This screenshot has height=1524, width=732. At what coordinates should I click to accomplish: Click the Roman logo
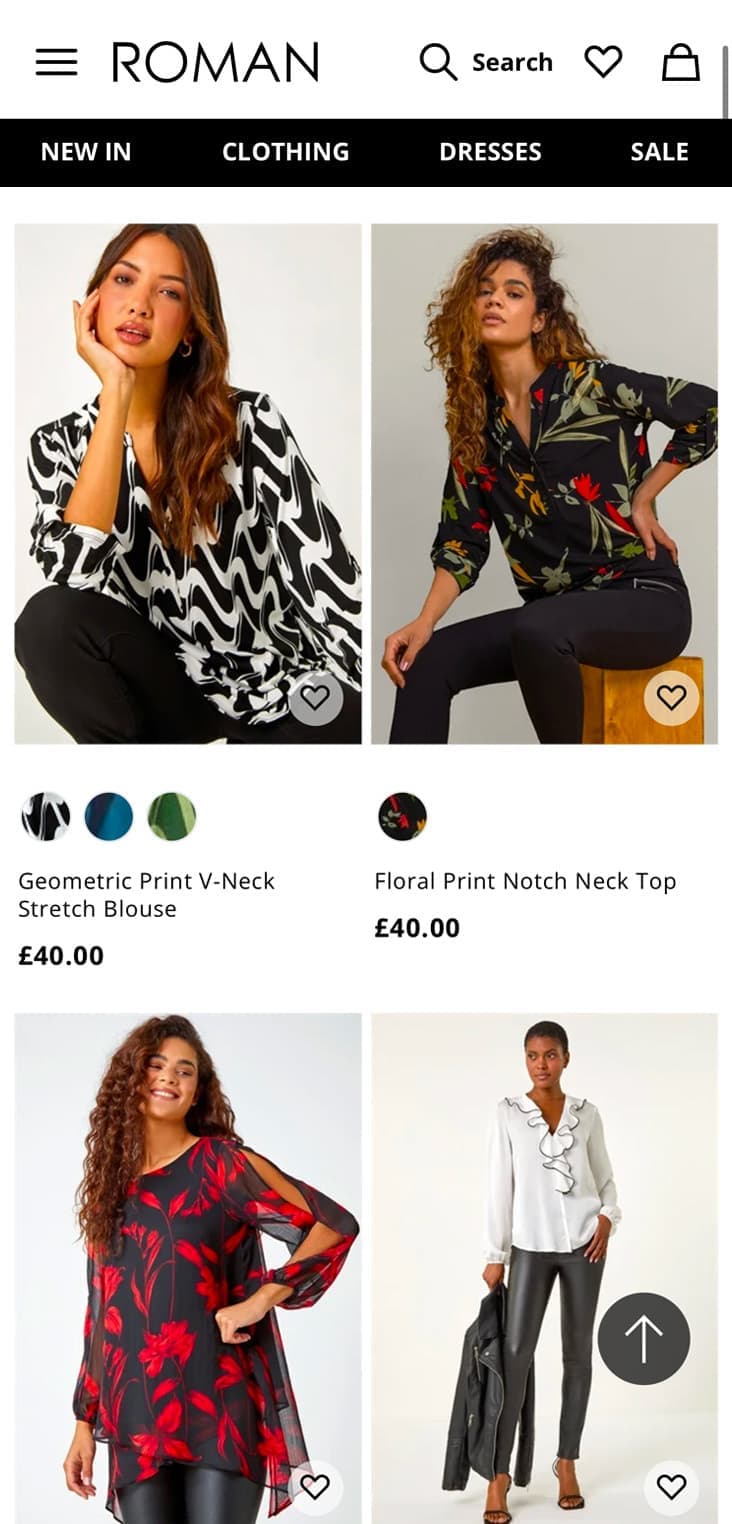coord(215,62)
